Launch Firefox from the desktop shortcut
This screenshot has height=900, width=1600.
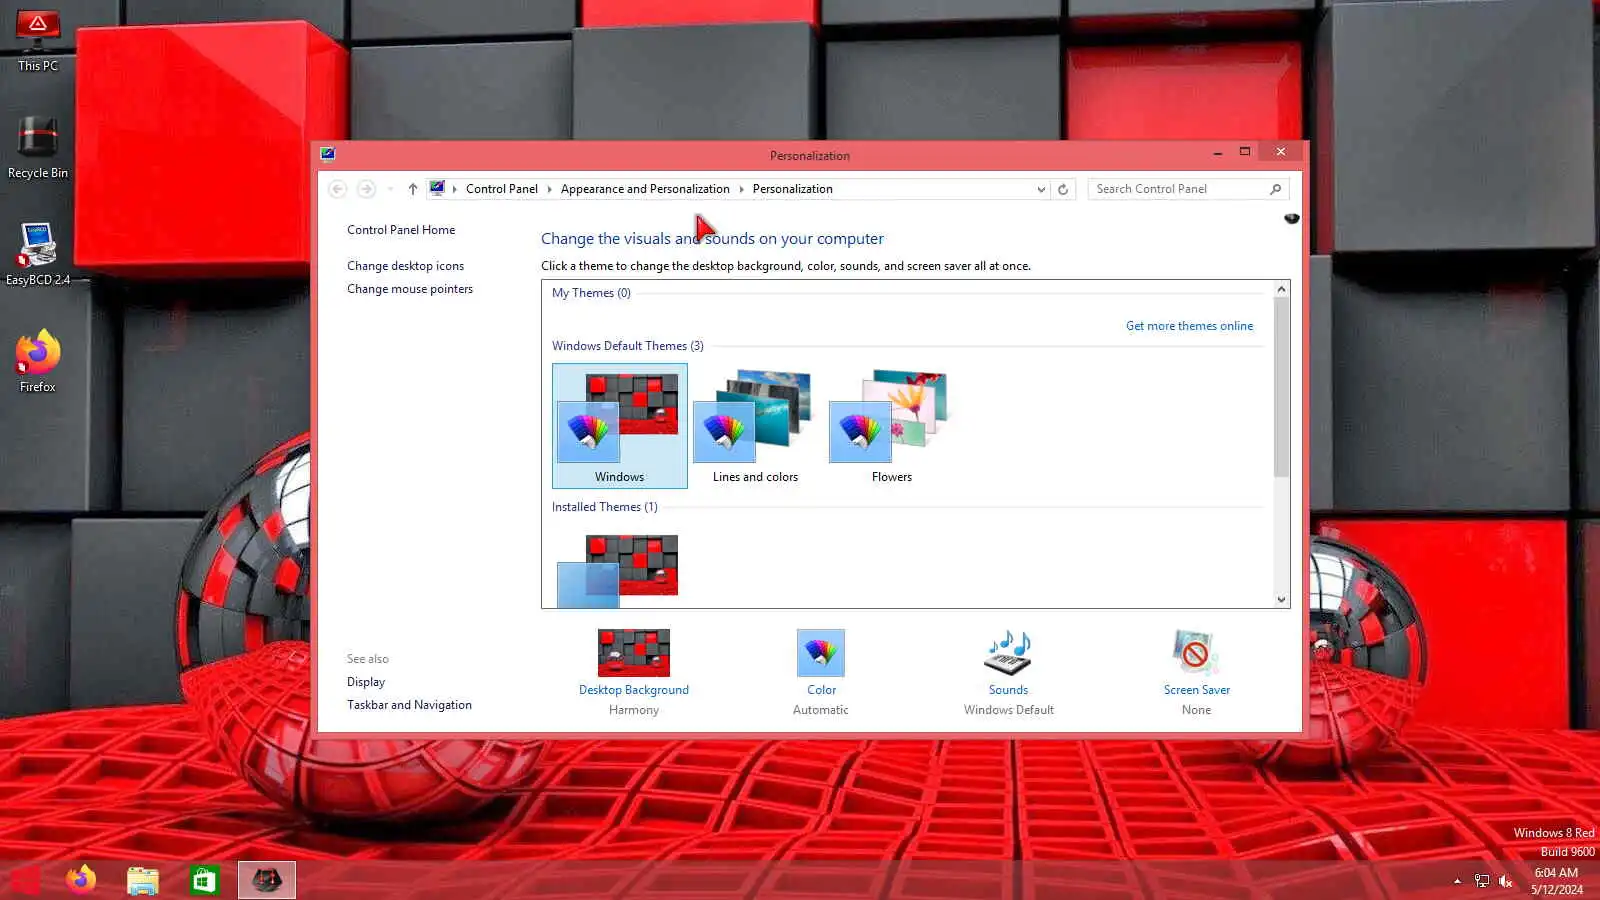[38, 361]
